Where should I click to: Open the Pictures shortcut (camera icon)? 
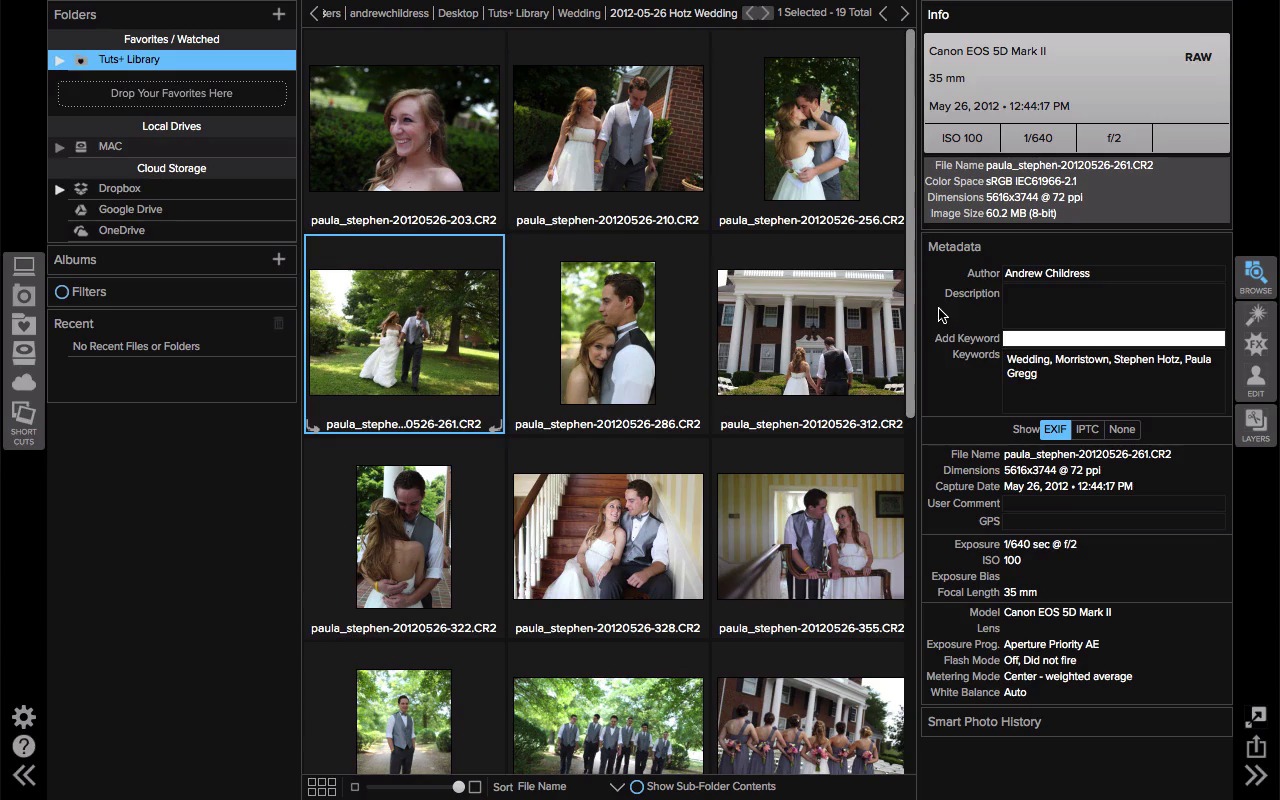24,295
